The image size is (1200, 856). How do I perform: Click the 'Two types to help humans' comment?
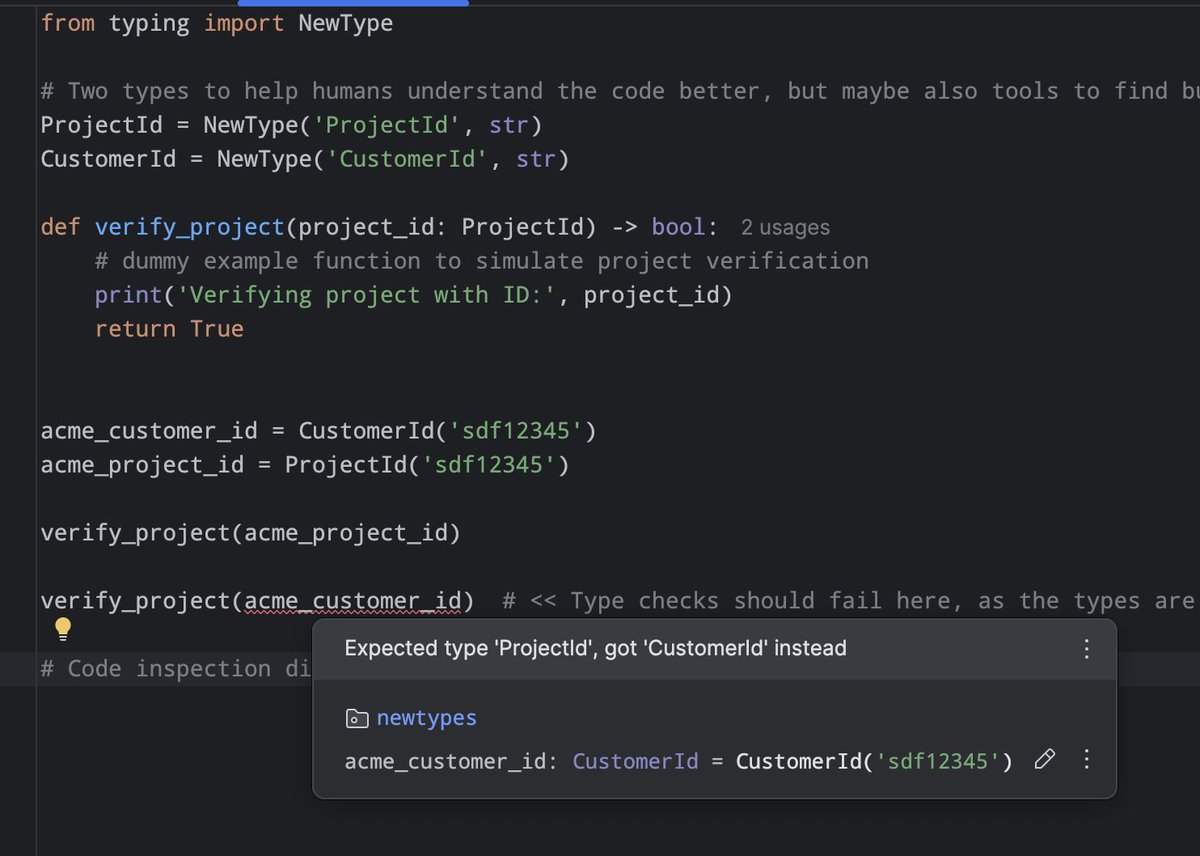(x=620, y=92)
